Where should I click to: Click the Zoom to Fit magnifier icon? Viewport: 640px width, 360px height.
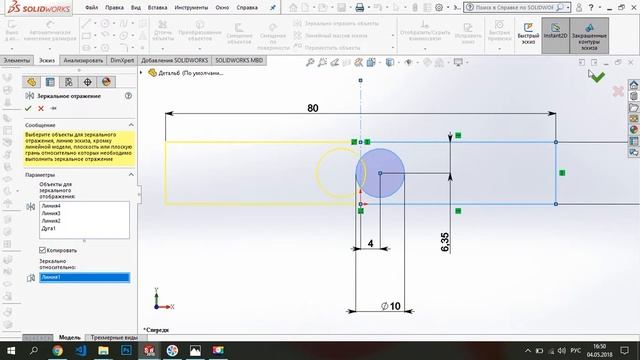click(x=310, y=62)
